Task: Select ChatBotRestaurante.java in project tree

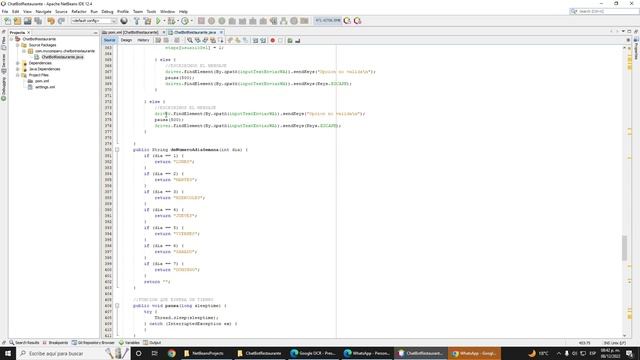Action: tap(62, 57)
